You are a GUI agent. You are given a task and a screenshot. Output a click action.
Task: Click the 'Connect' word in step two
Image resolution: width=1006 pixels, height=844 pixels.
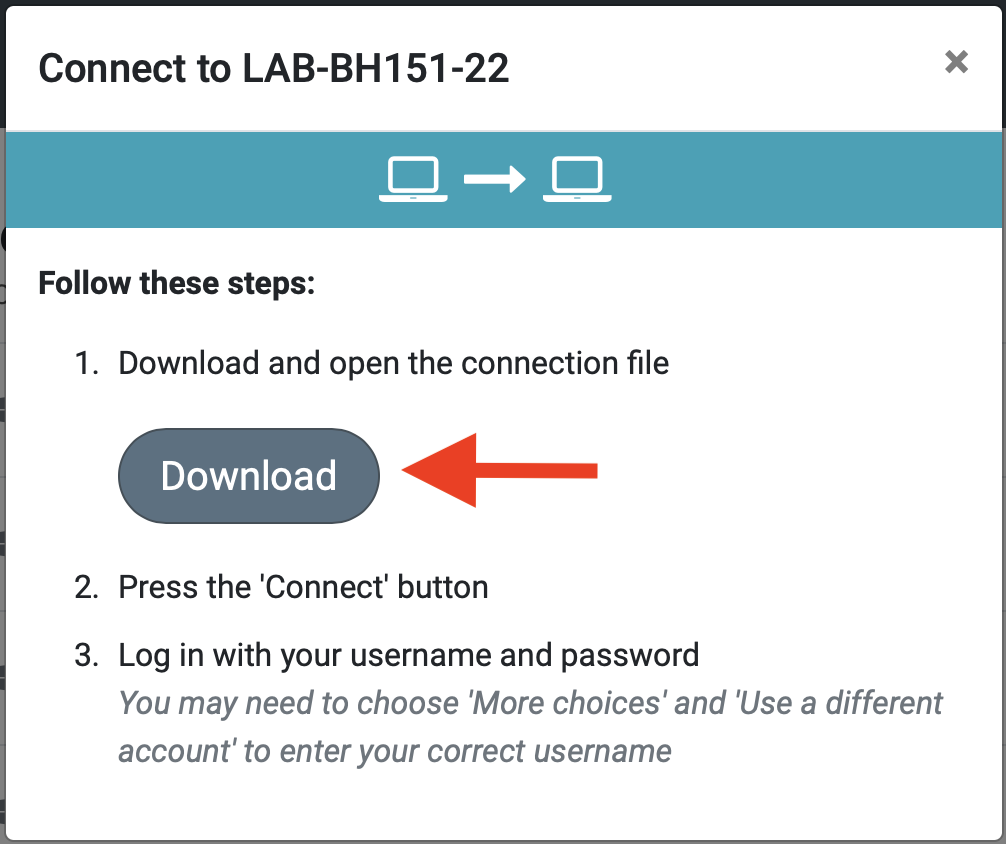pyautogui.click(x=324, y=586)
